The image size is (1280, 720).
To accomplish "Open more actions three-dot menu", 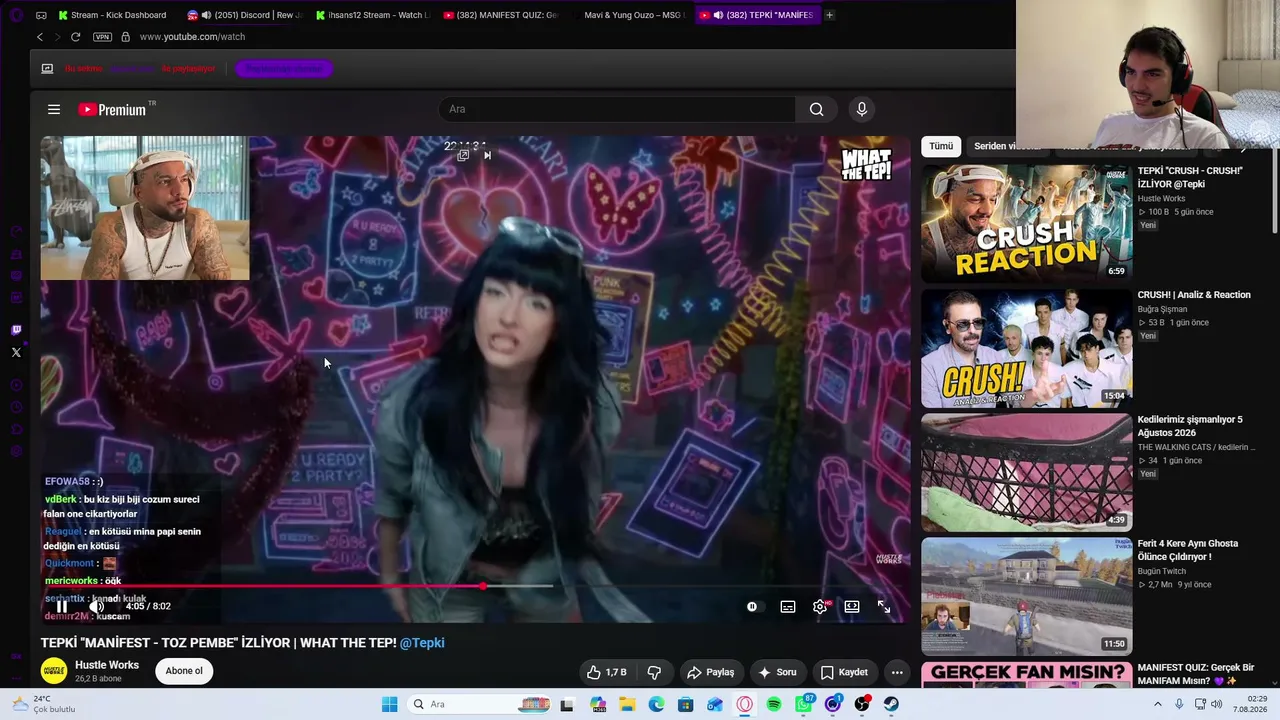I will click(x=897, y=672).
